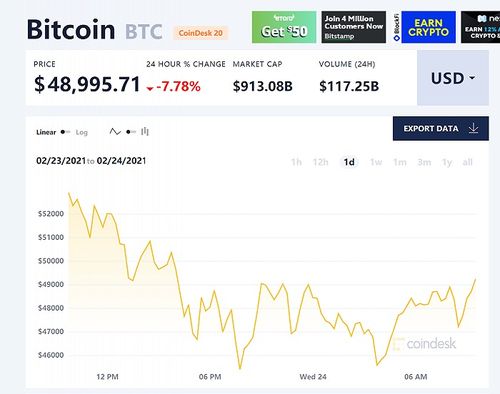Click the coindesk watermark logo on chart
This screenshot has width=500, height=394.
pos(424,343)
